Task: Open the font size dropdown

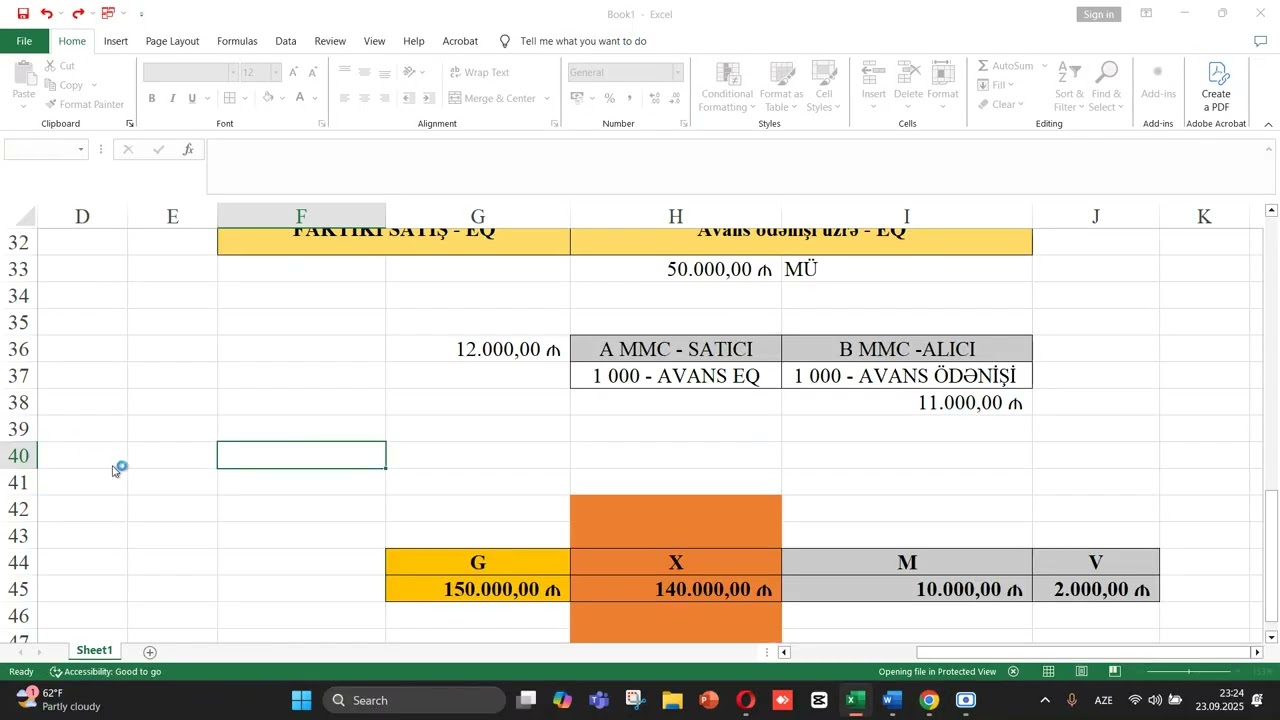Action: [x=275, y=72]
